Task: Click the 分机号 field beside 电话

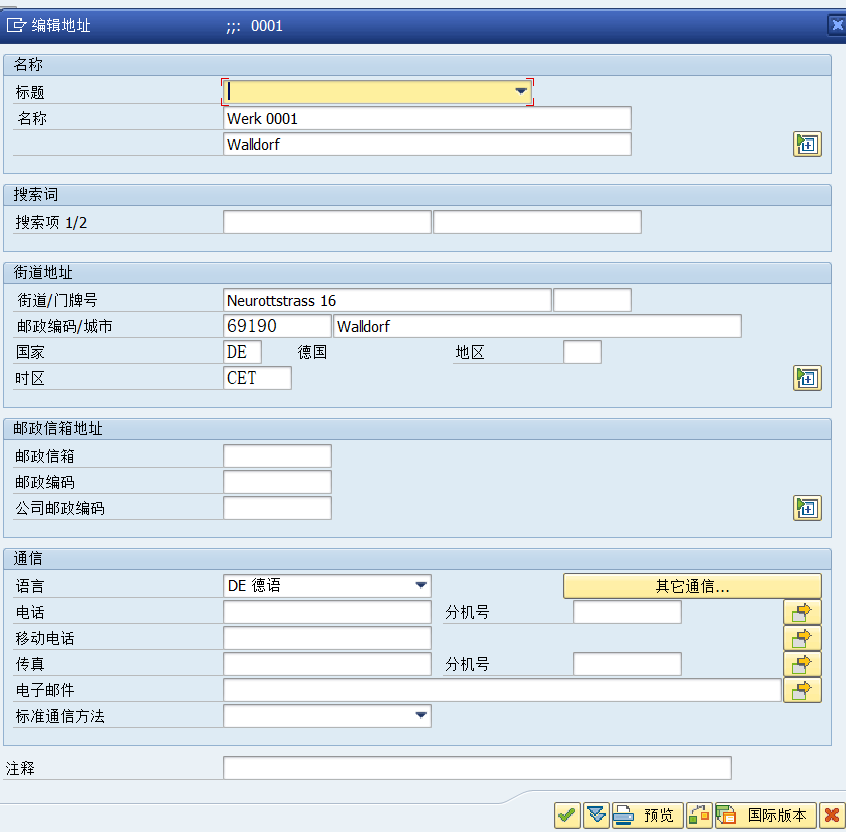Action: click(x=627, y=612)
